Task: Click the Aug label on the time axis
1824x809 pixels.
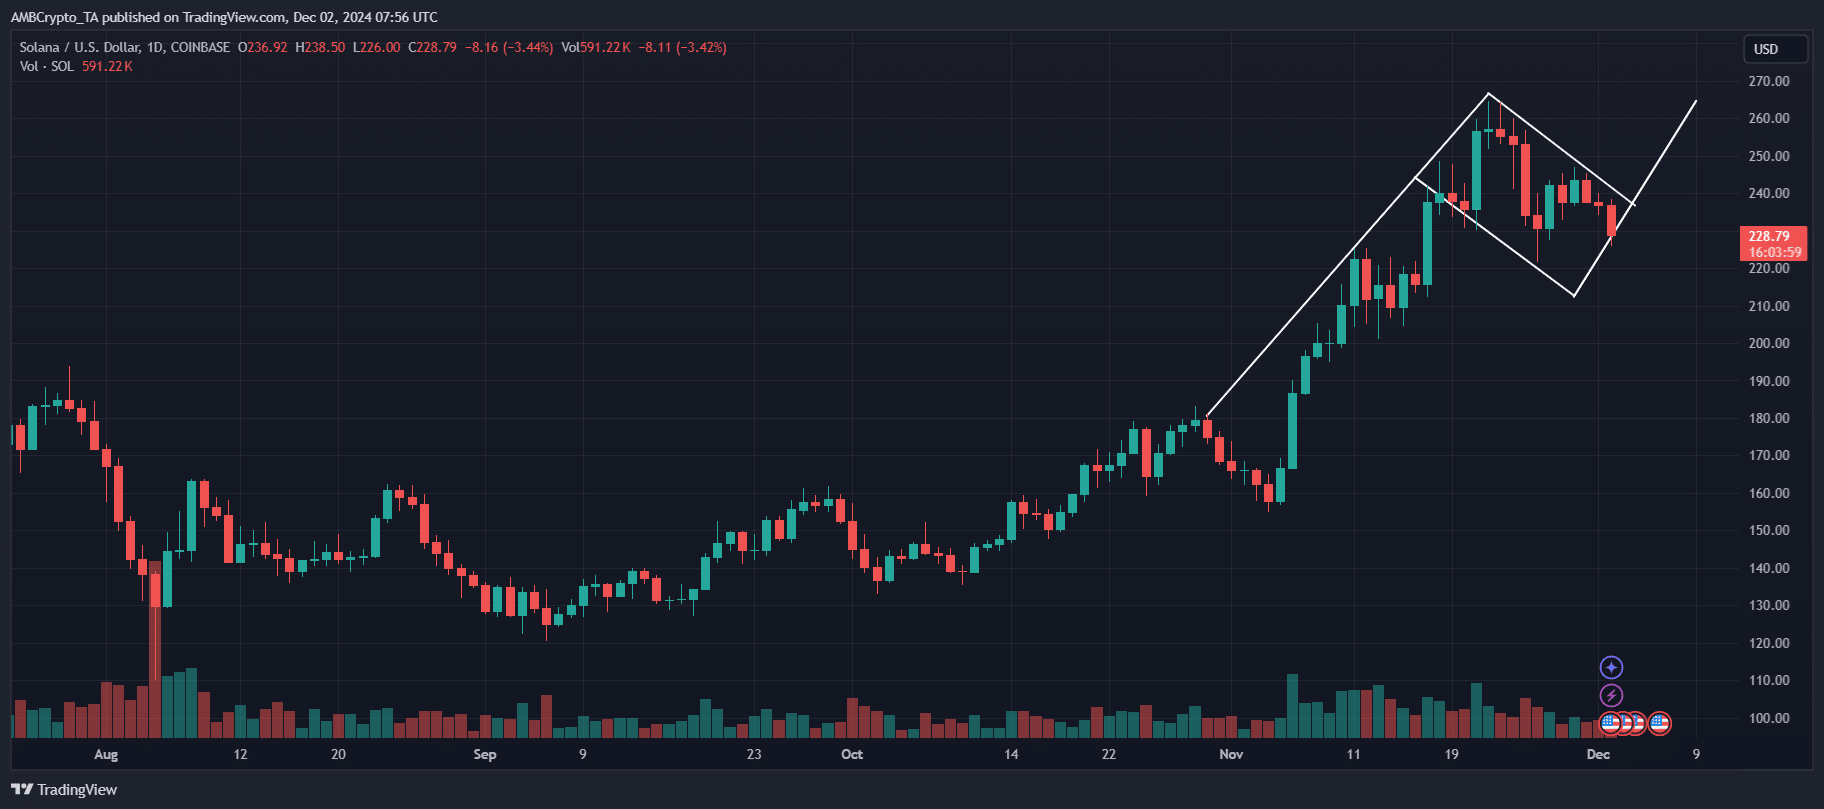Action: click(x=106, y=754)
